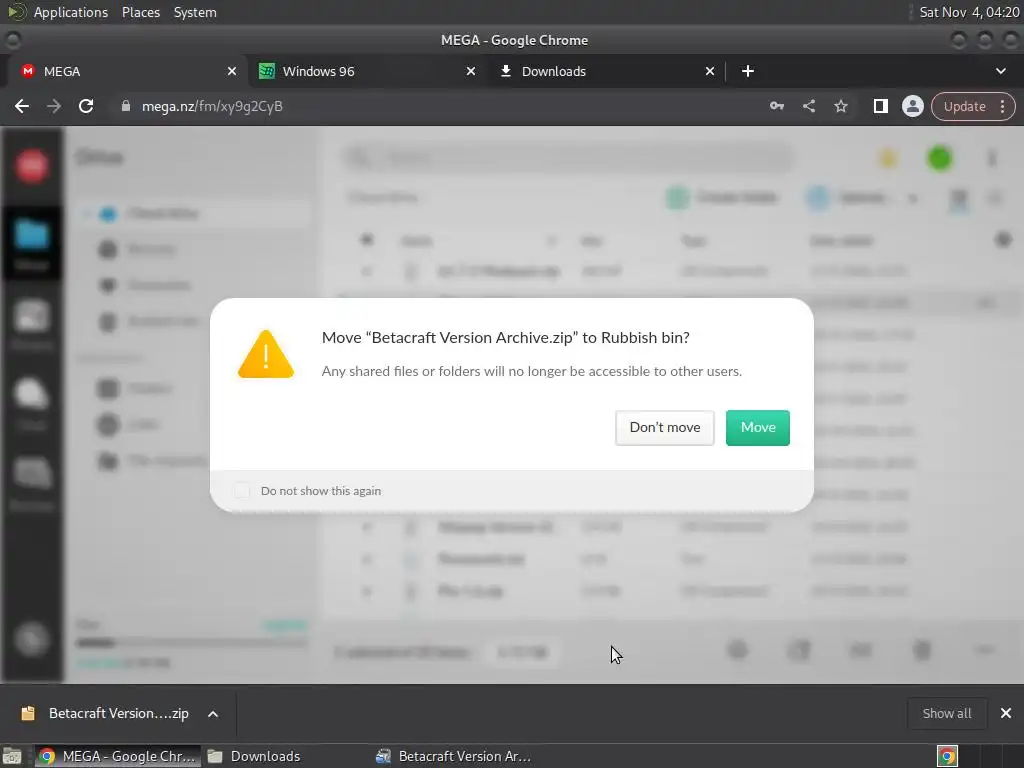Screen dimensions: 1024x768
Task: Switch to MEGA - Google Chrome taskbar item
Action: (118, 756)
